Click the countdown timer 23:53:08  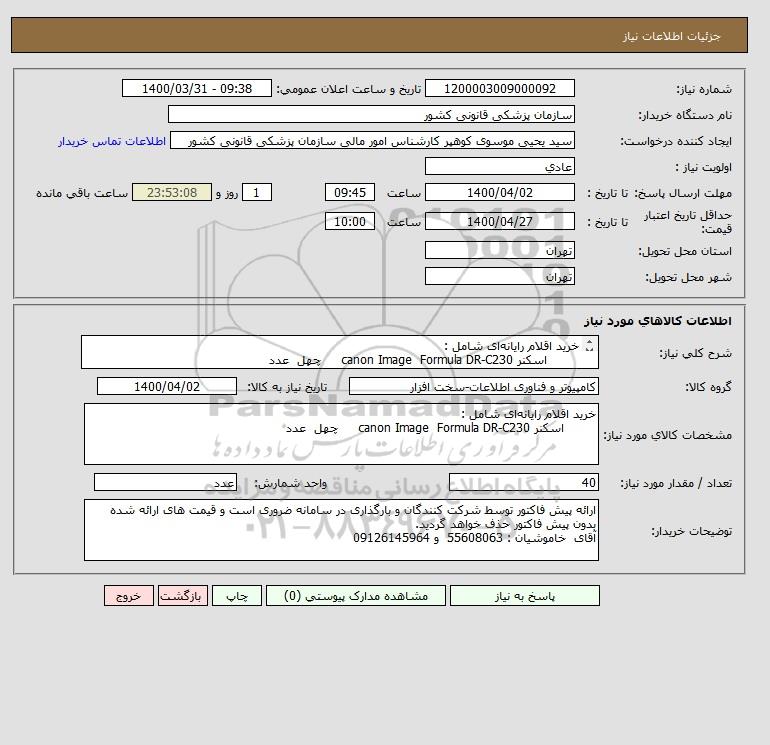point(172,193)
